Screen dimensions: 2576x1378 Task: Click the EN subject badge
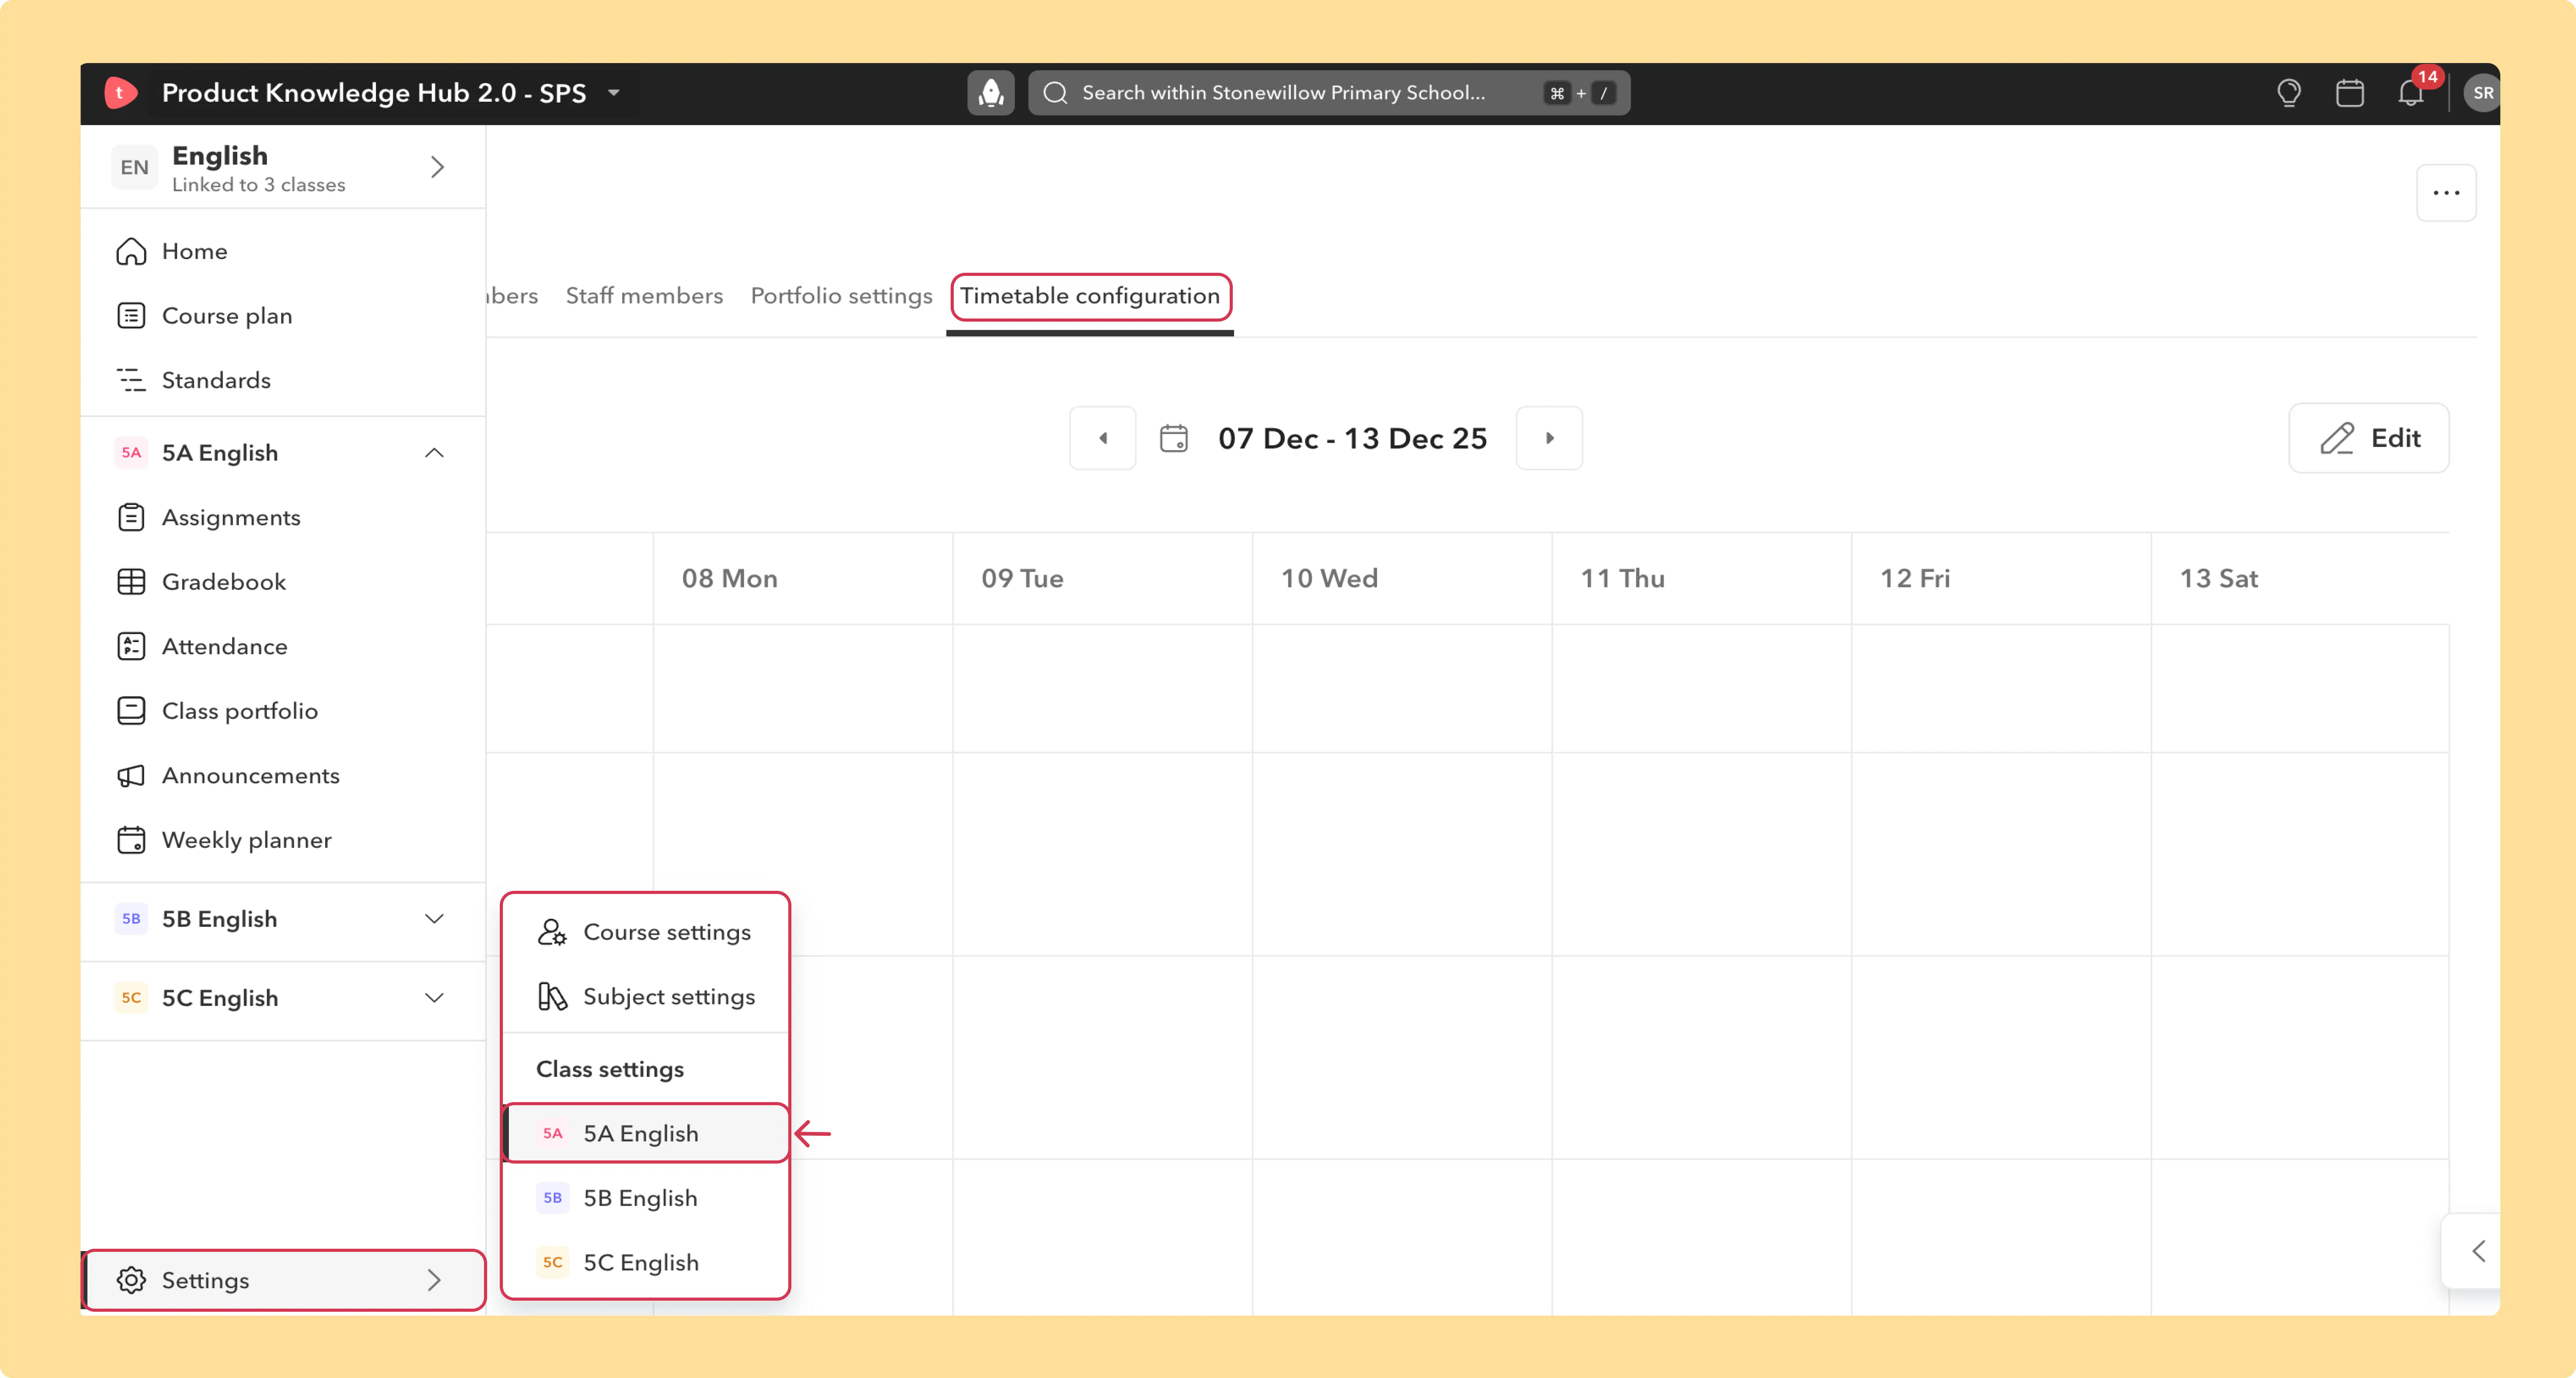(x=134, y=167)
